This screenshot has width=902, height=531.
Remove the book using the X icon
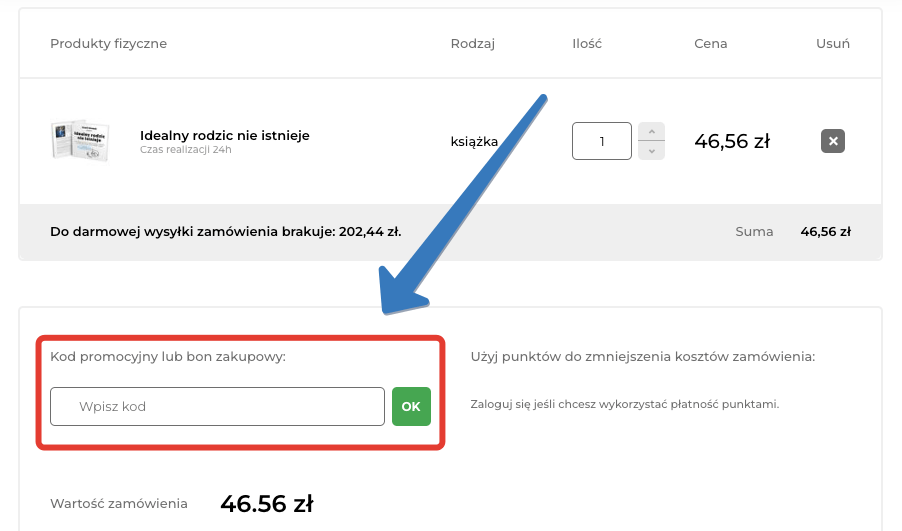tap(832, 141)
